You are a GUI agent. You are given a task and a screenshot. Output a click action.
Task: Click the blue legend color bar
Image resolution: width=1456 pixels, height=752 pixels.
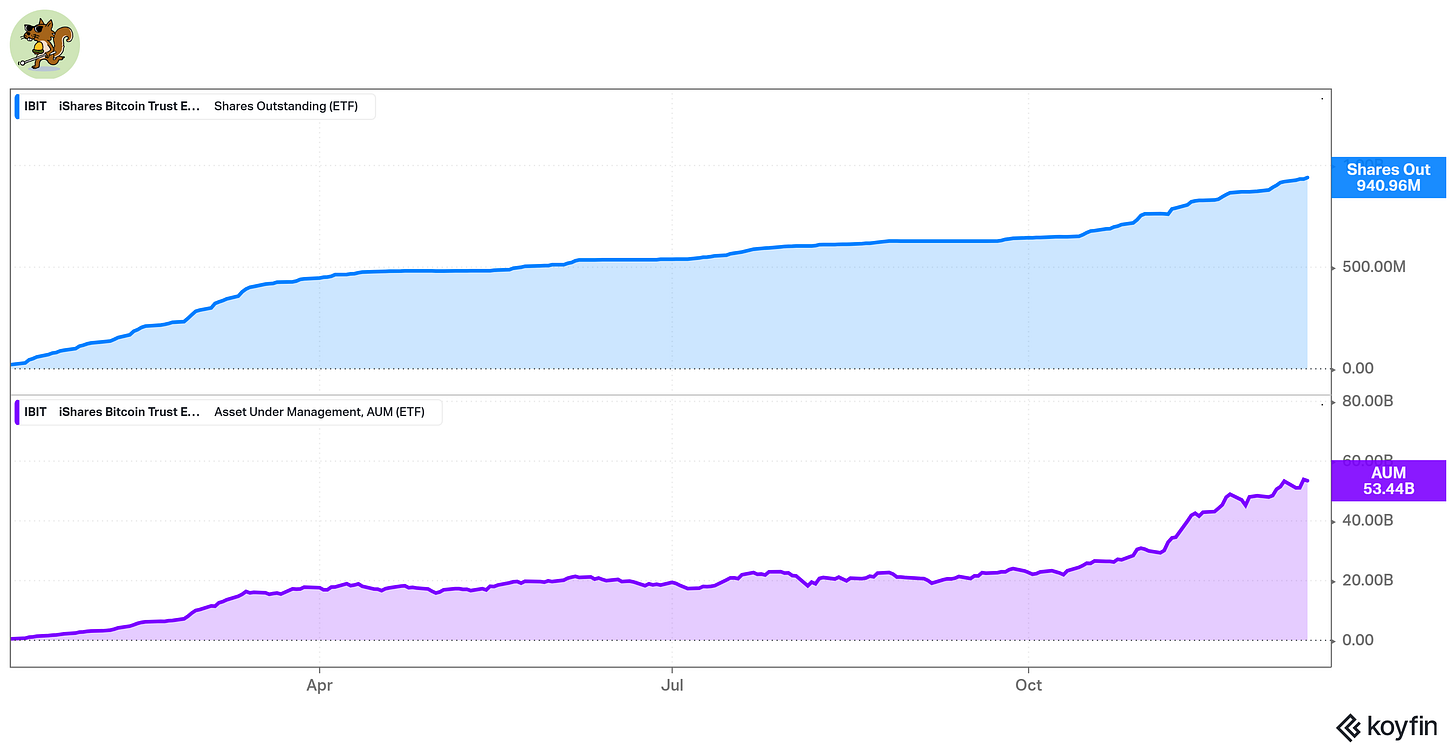tap(17, 106)
